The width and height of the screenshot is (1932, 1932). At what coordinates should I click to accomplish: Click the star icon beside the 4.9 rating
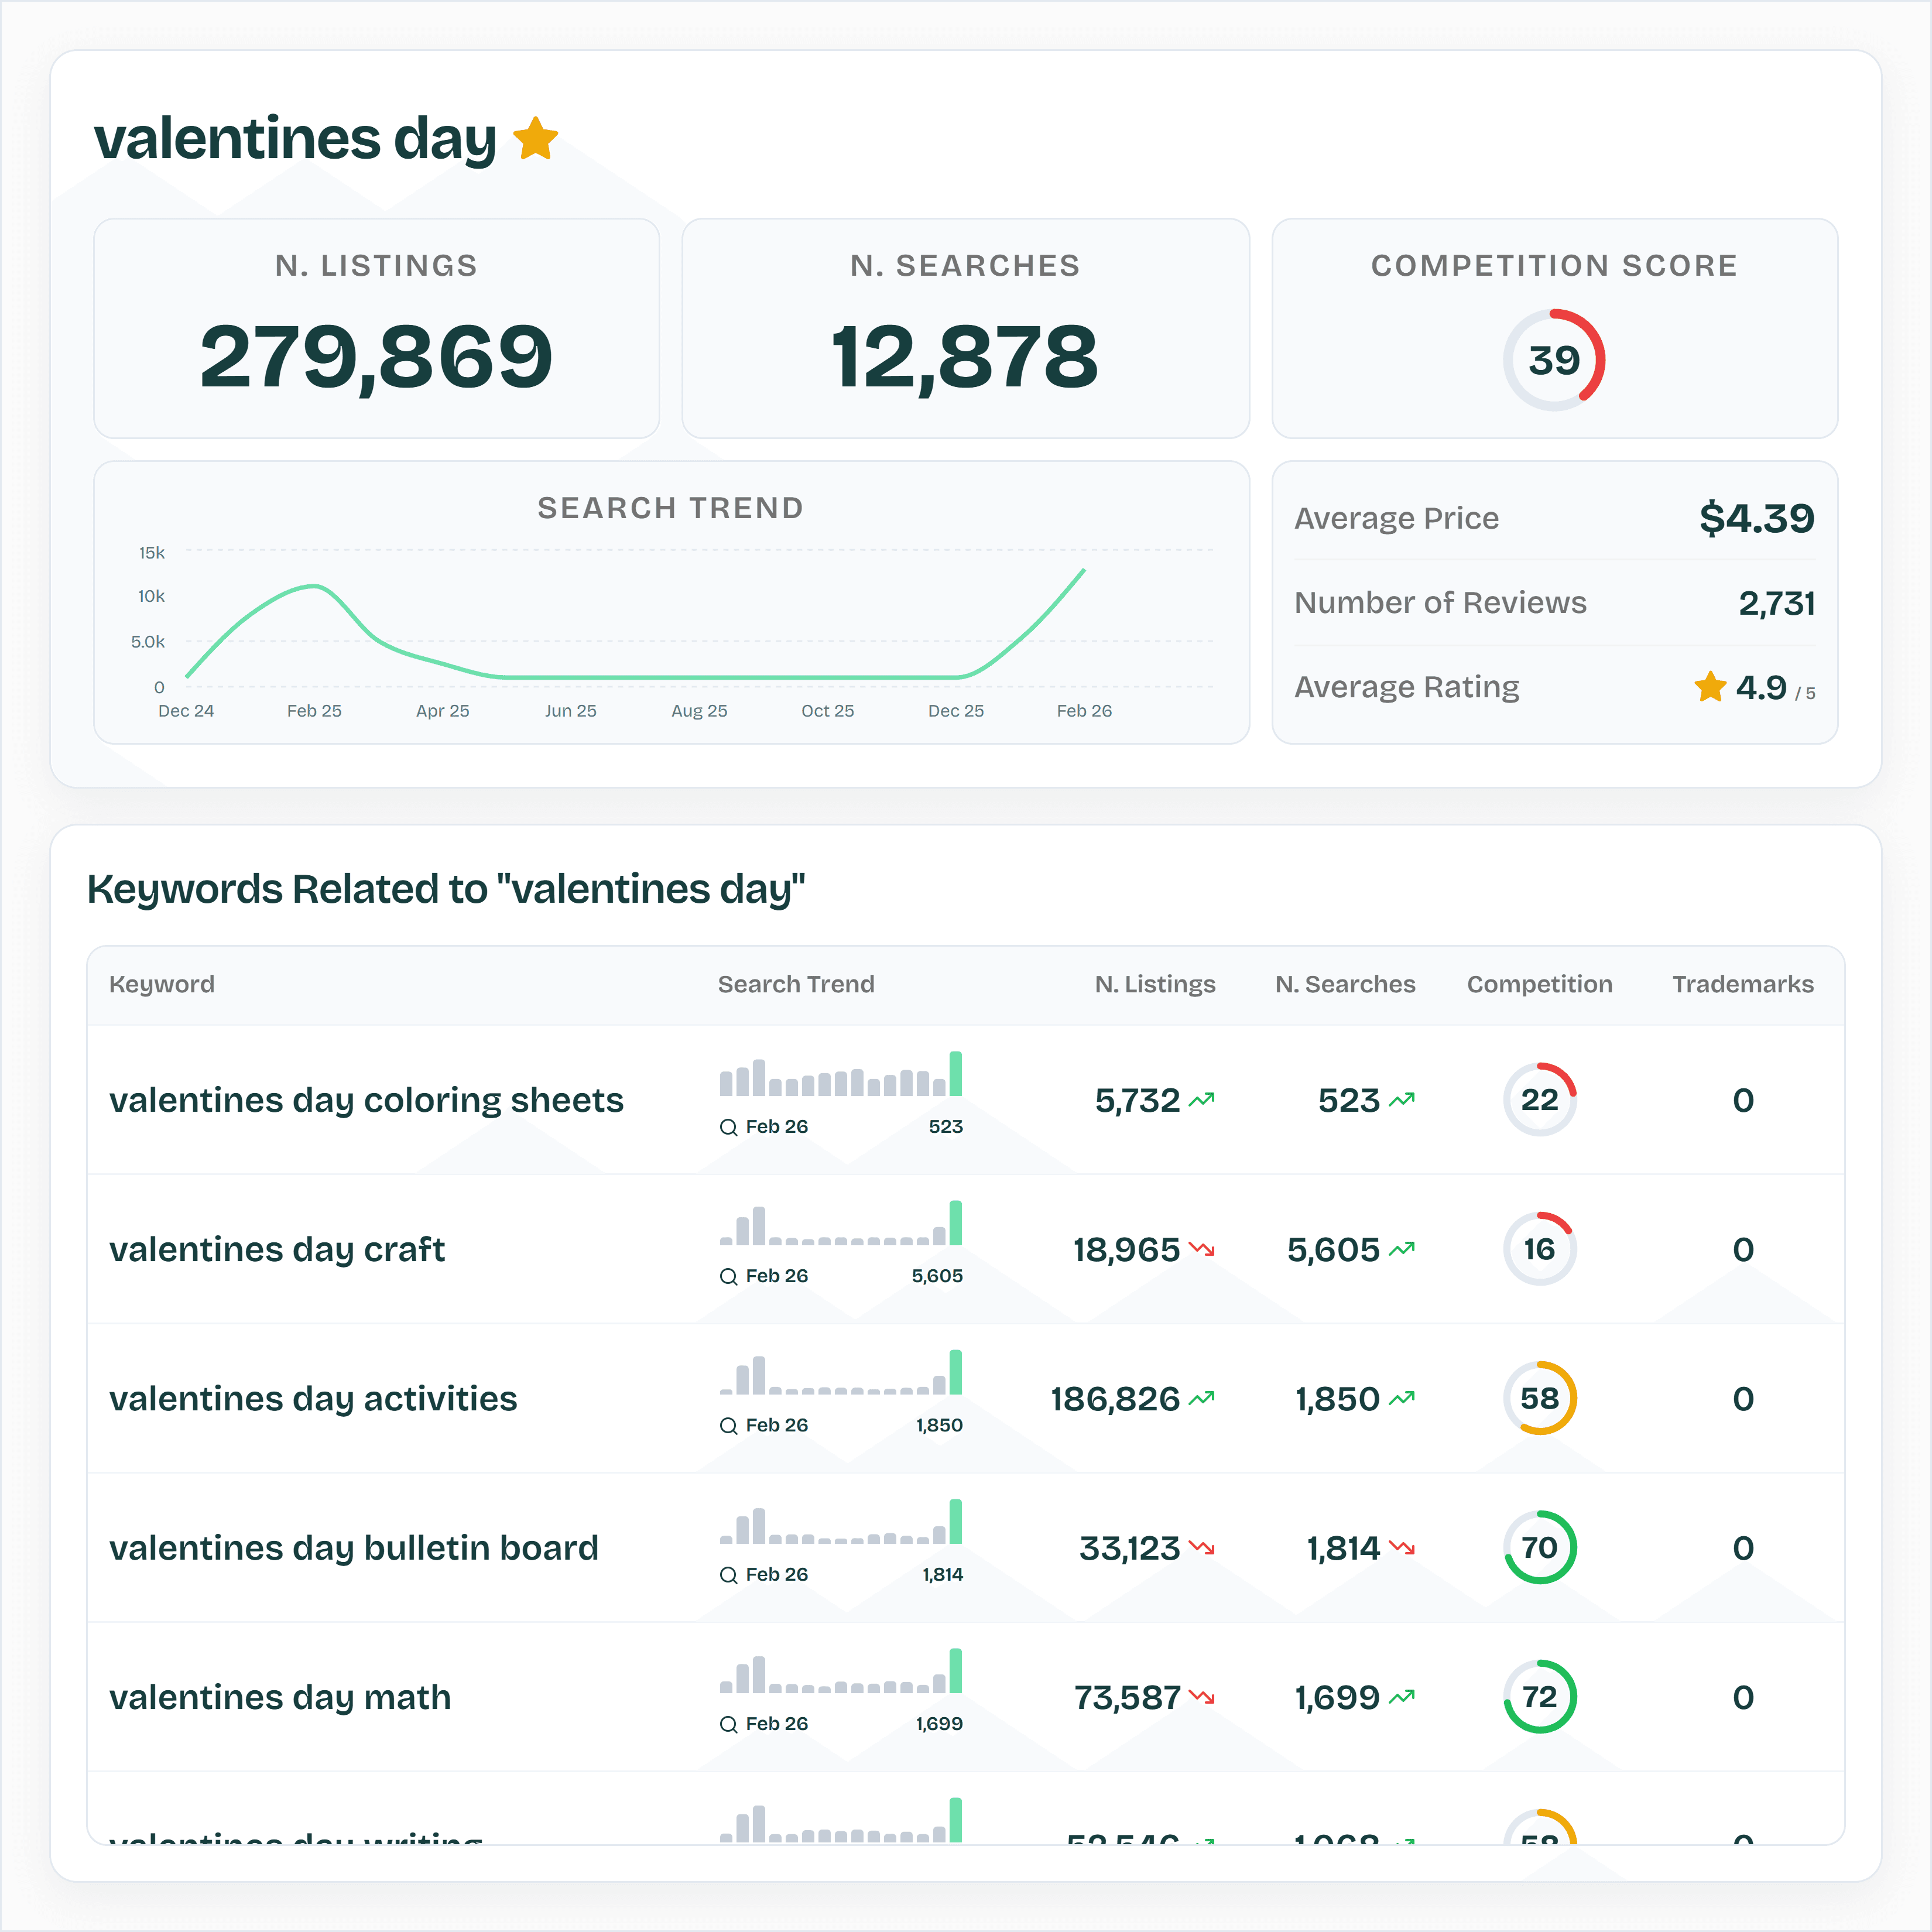(1710, 687)
